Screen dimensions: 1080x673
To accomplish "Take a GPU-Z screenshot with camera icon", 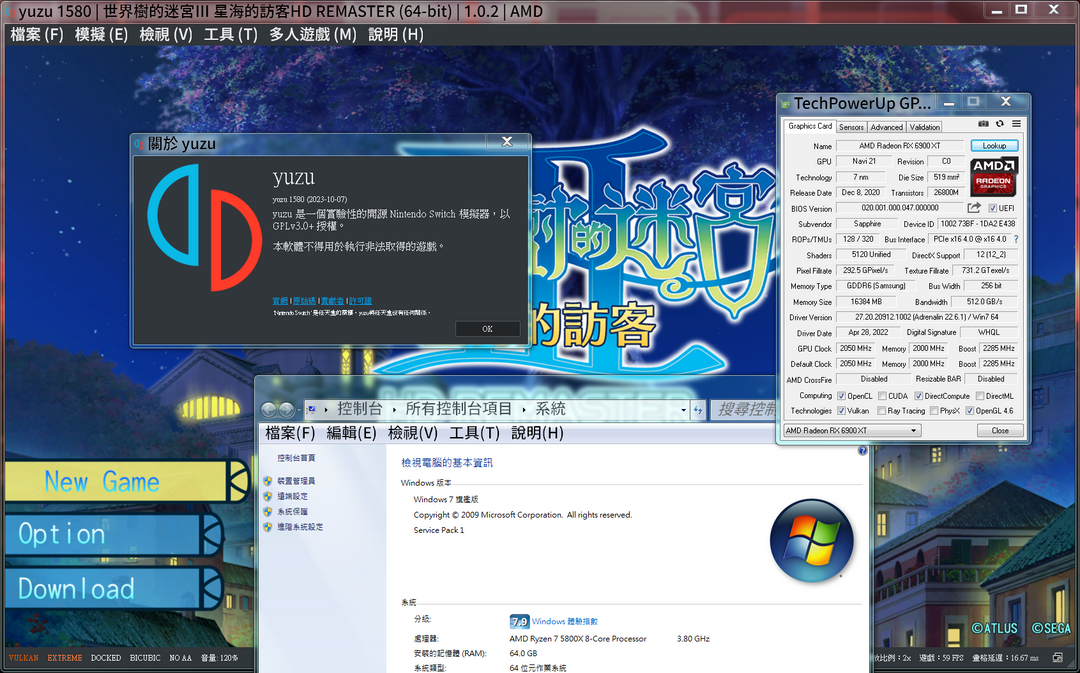I will click(983, 124).
